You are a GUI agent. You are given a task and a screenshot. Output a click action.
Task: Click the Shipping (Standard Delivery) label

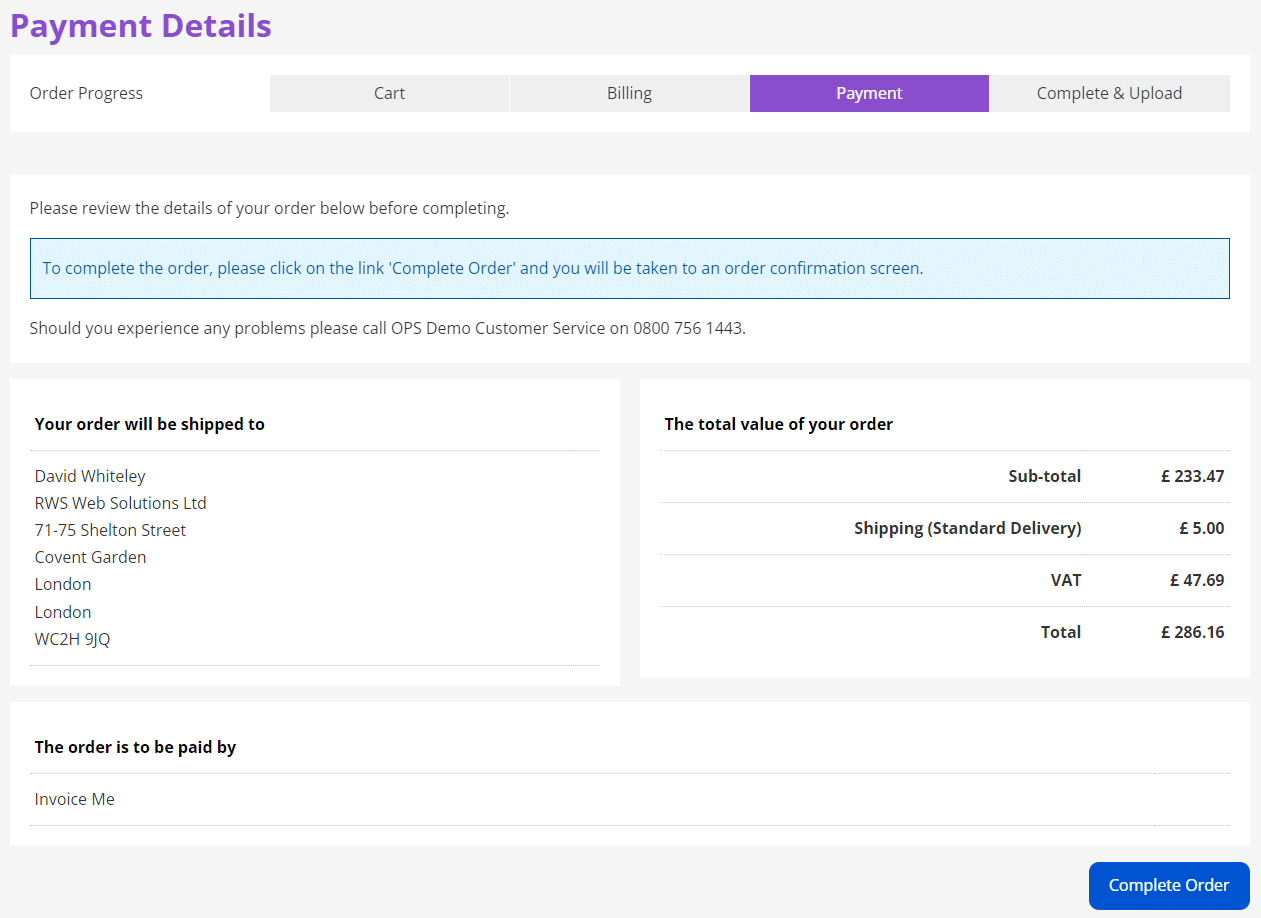click(x=967, y=528)
